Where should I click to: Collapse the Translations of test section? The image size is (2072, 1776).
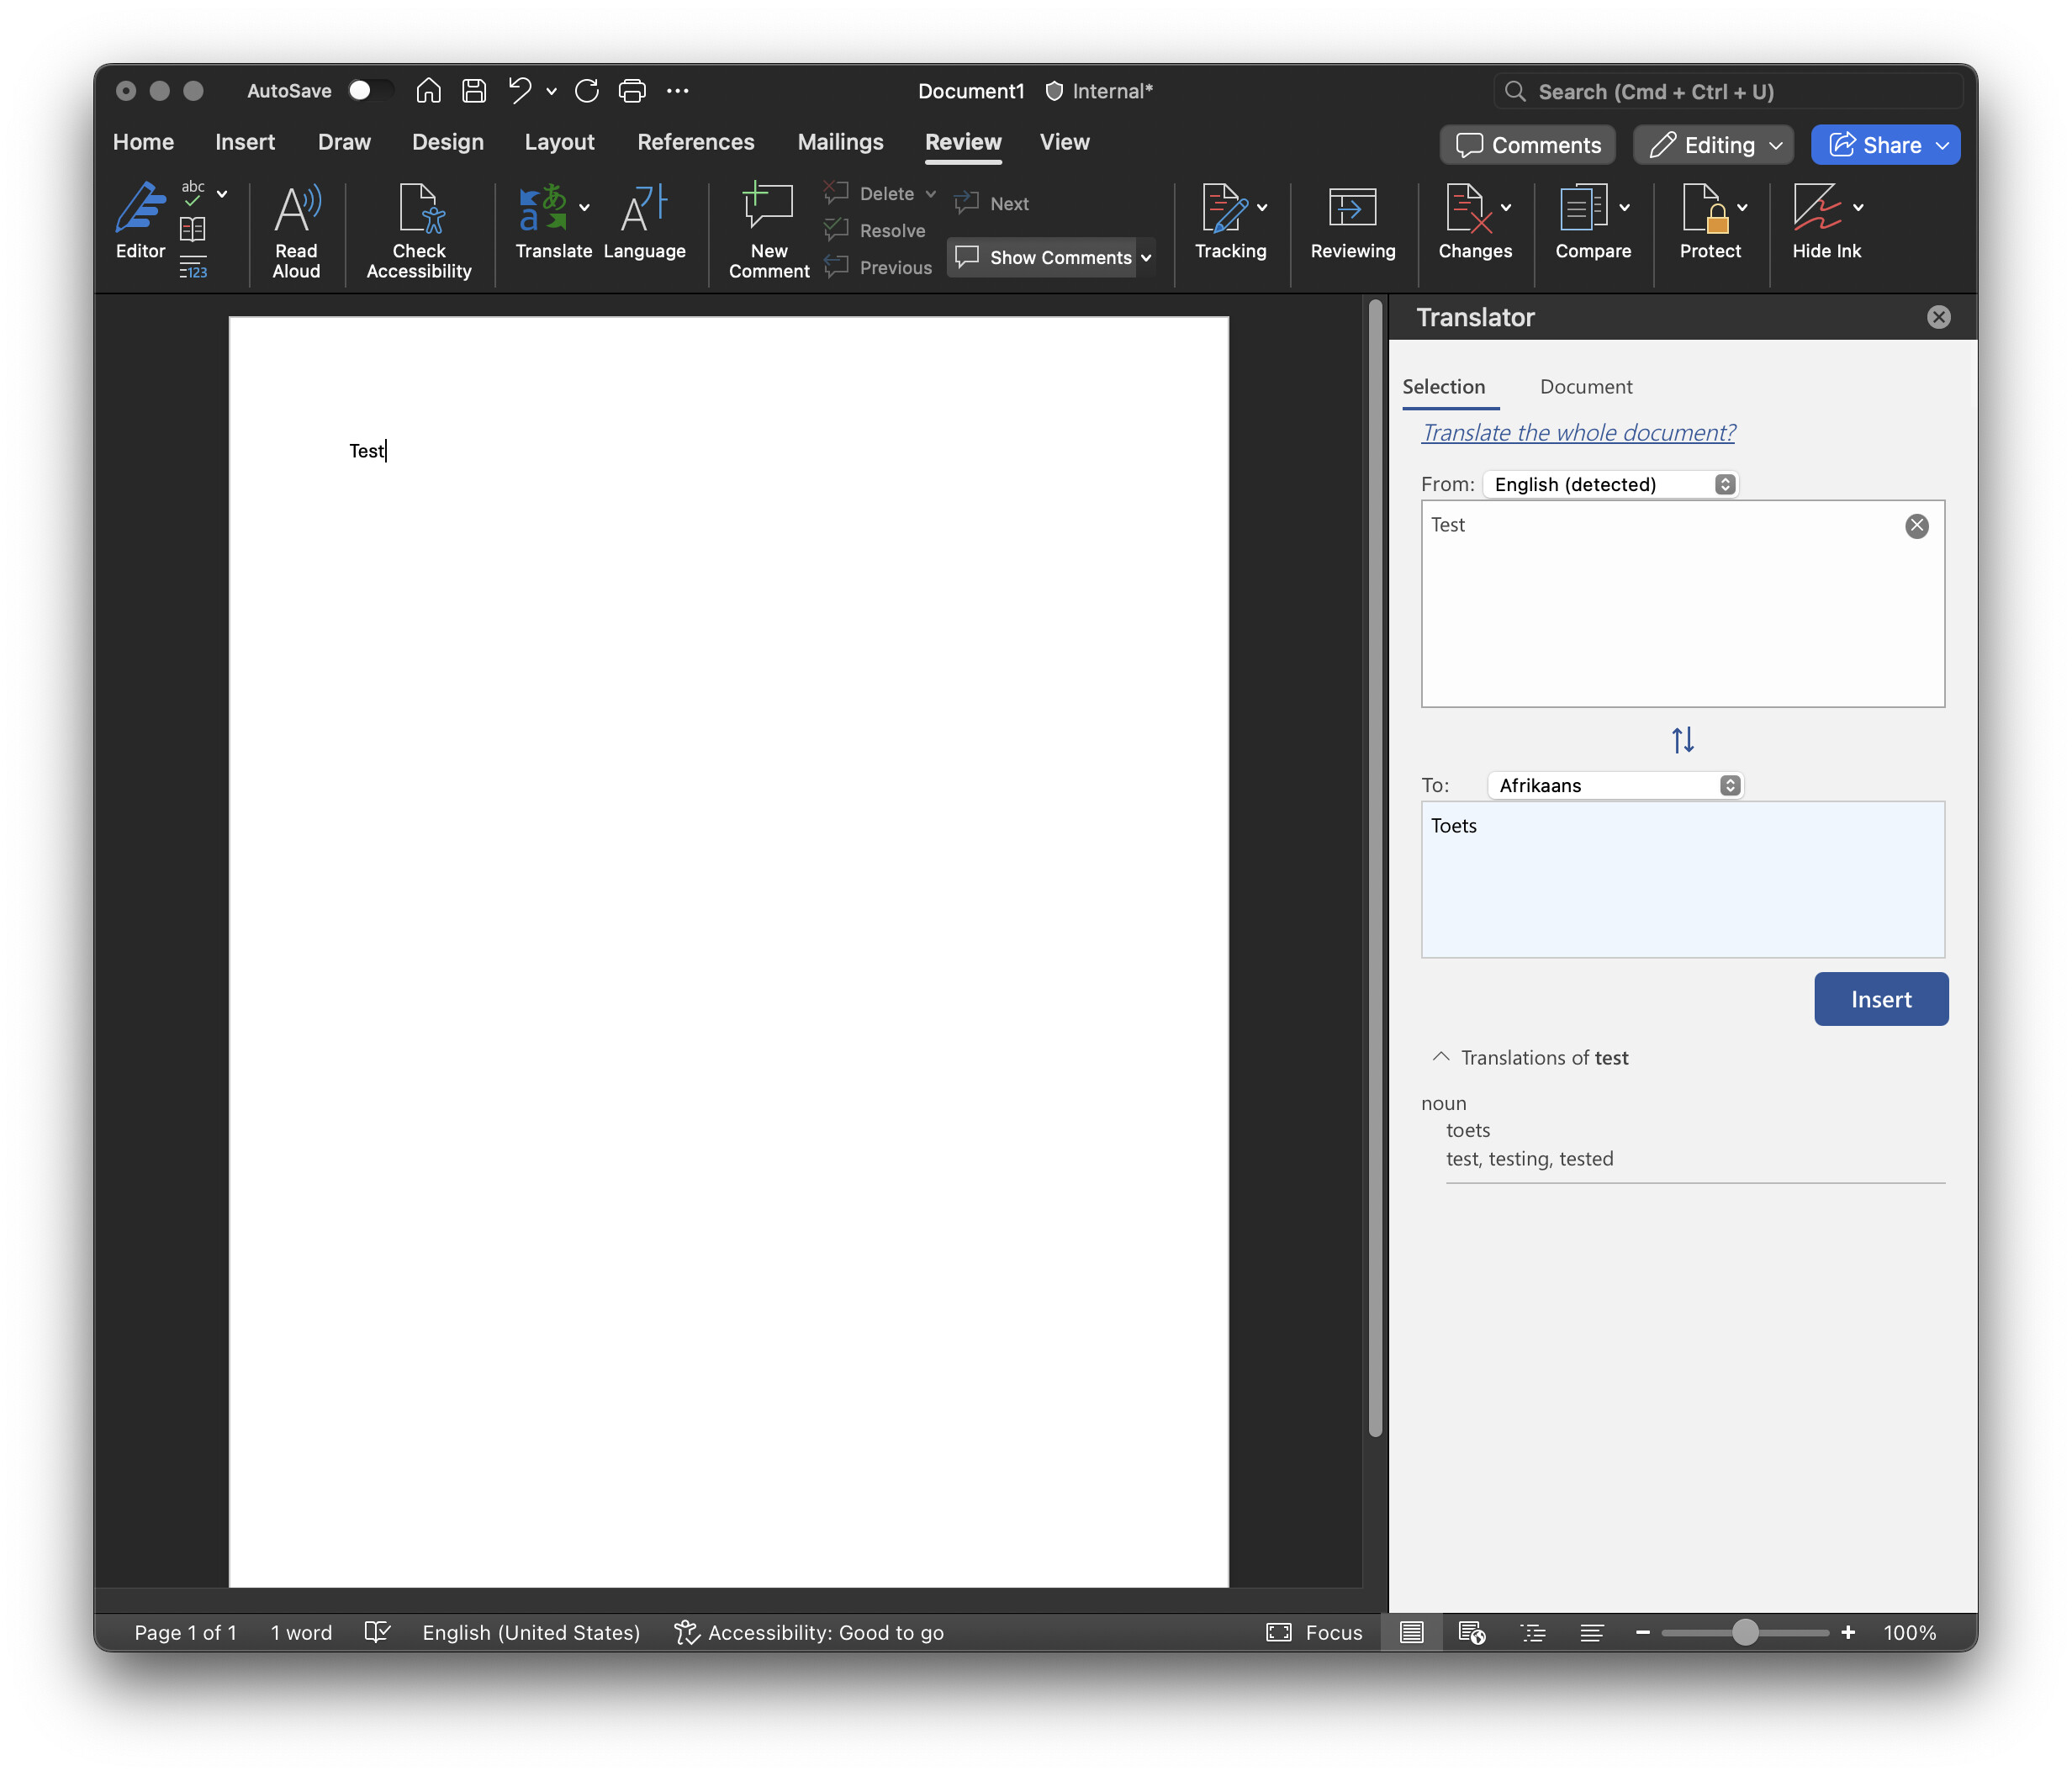click(x=1441, y=1057)
